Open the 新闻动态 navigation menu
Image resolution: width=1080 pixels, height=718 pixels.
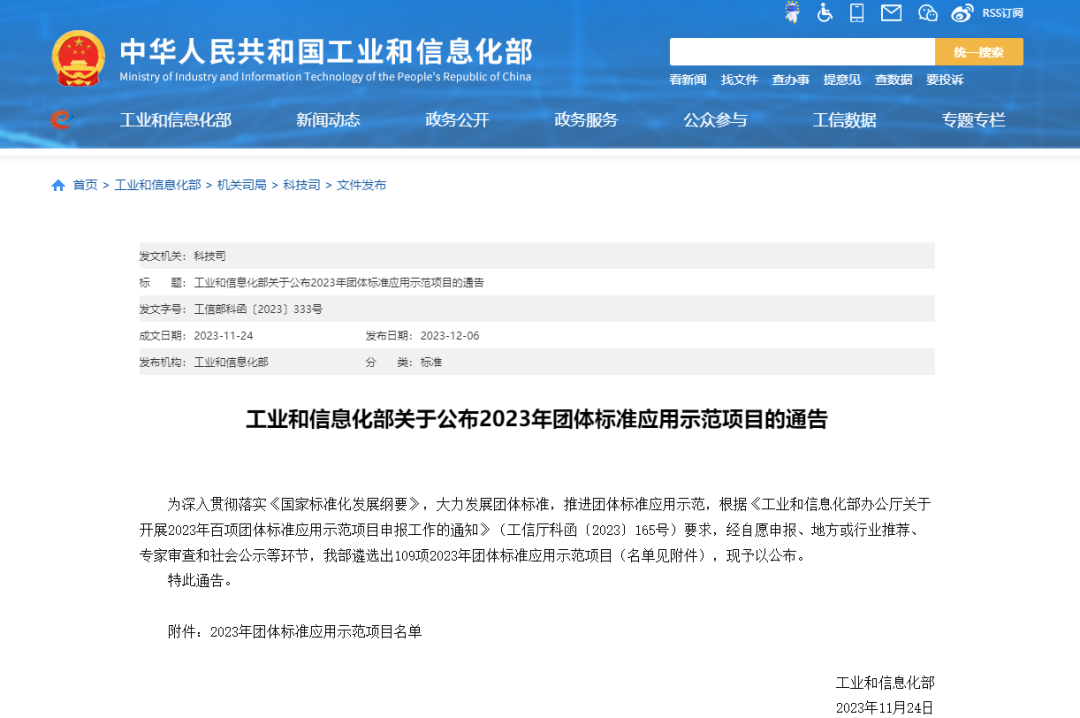tap(328, 119)
